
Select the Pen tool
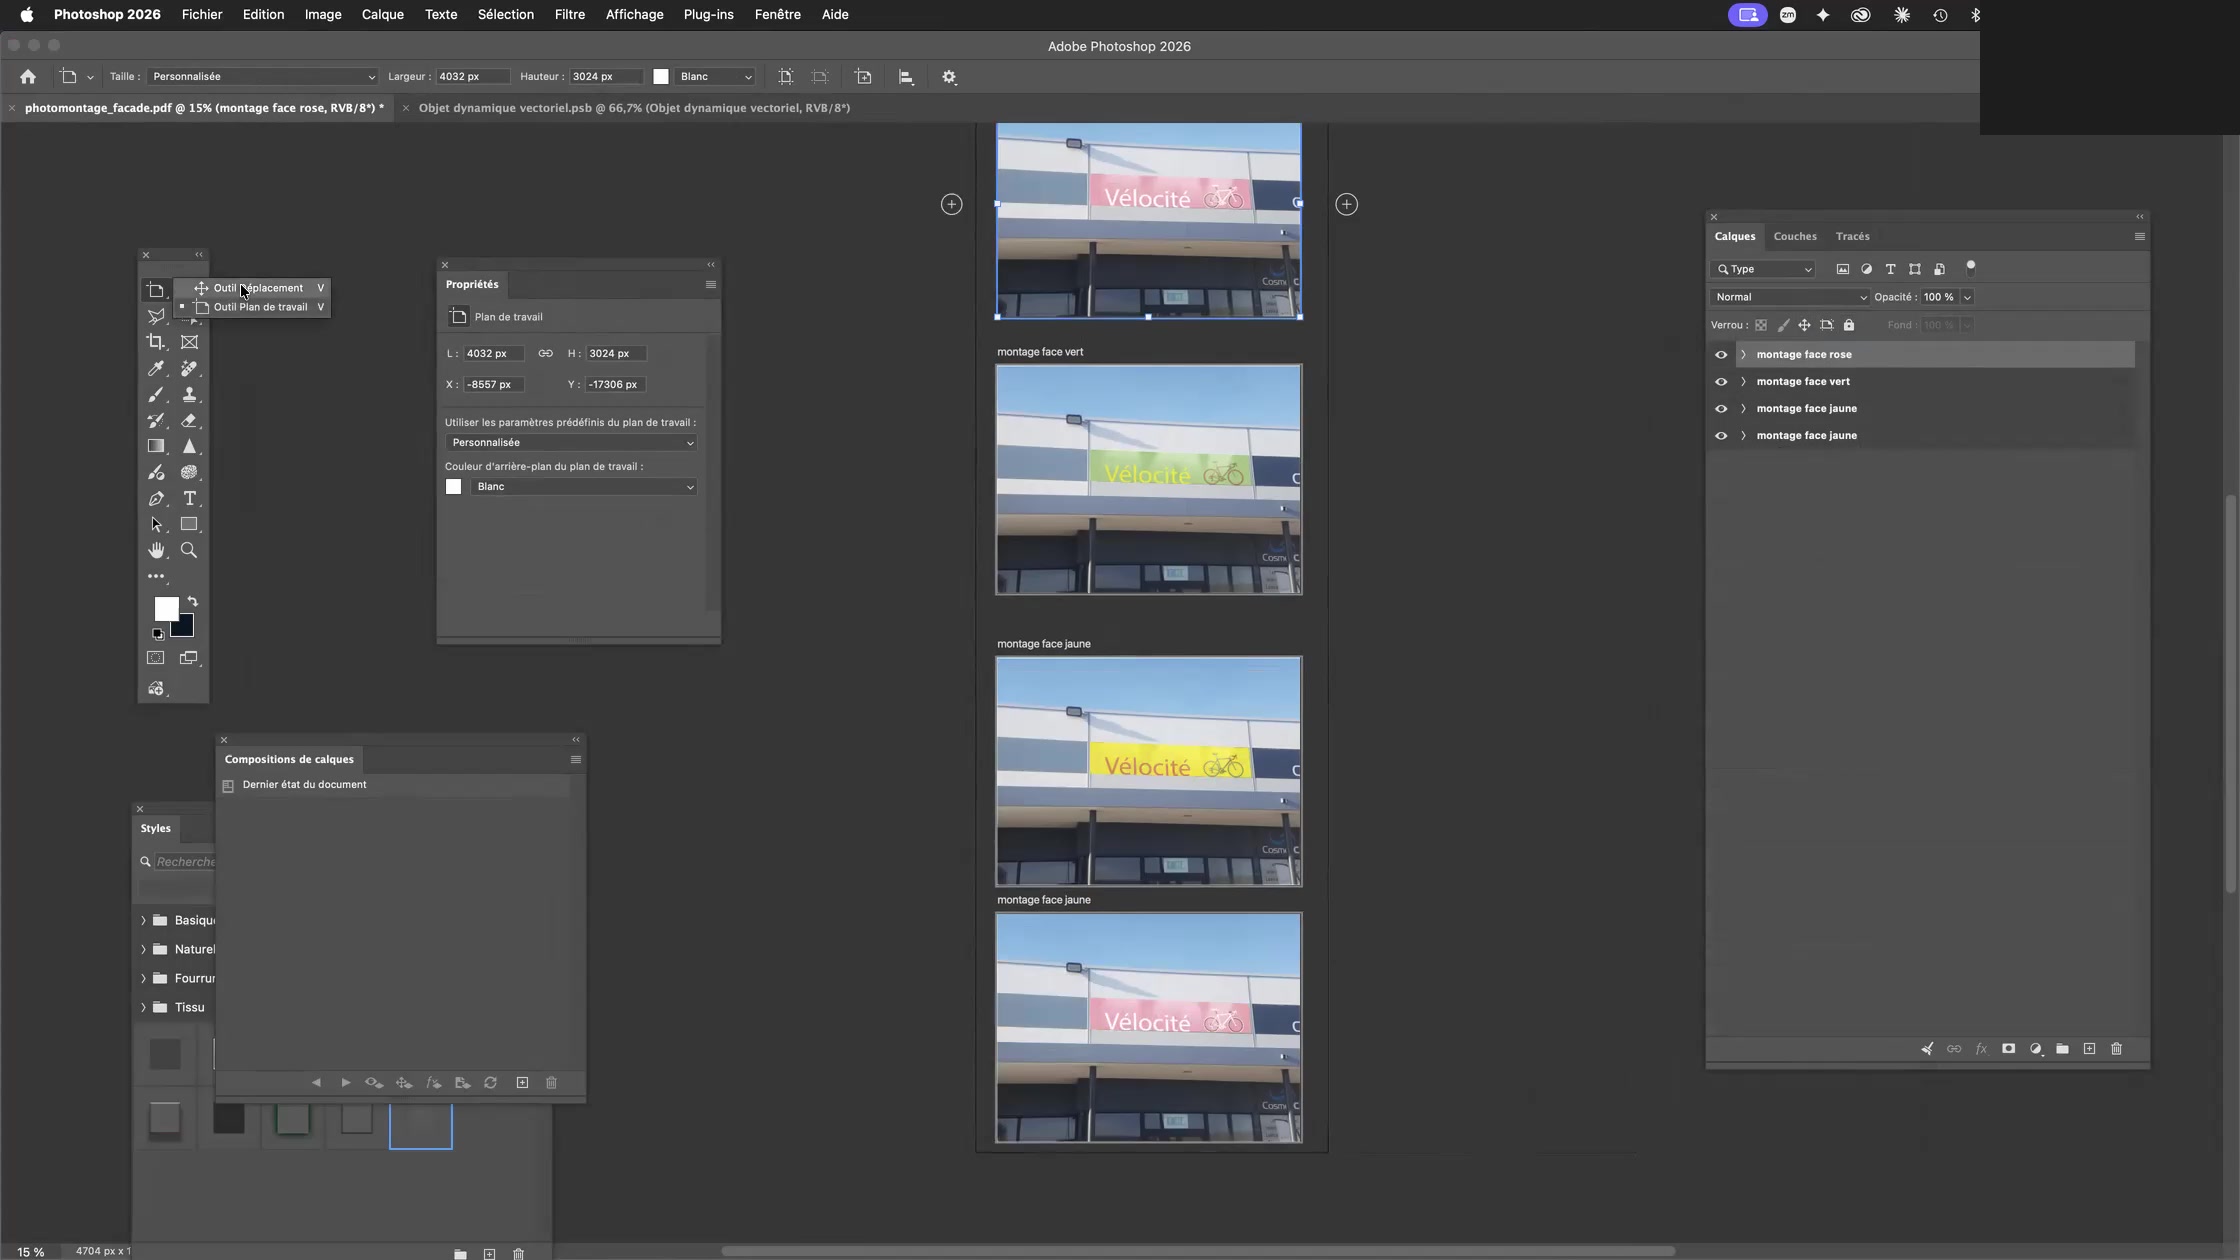tap(156, 499)
